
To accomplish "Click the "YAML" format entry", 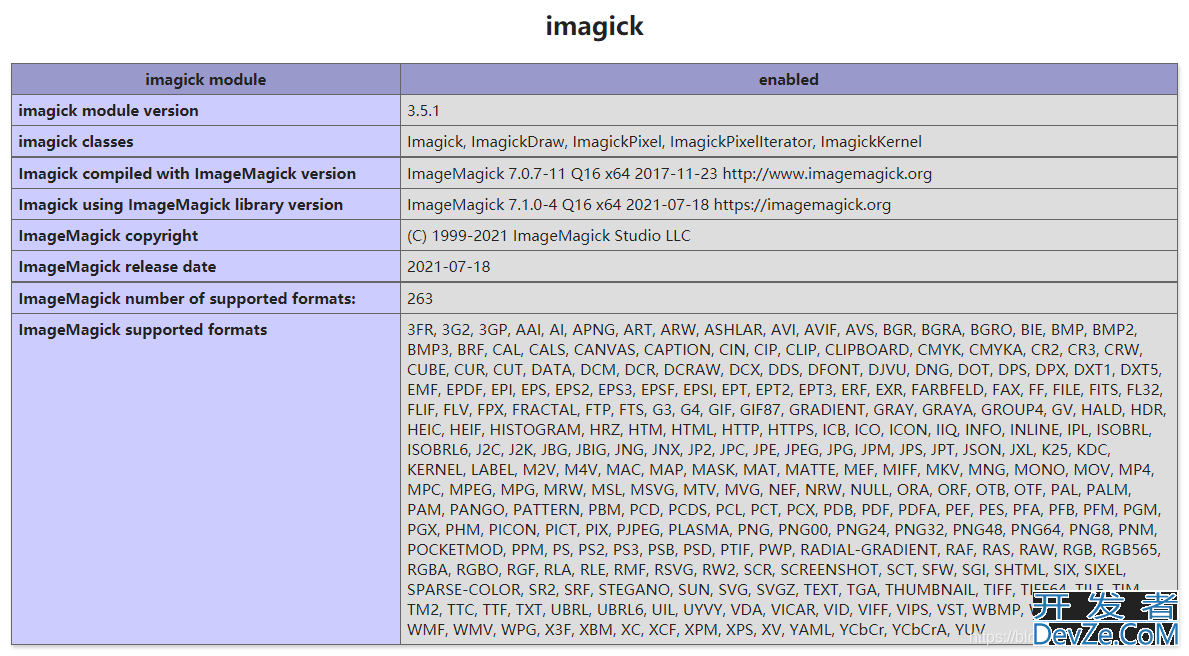I will (x=811, y=629).
